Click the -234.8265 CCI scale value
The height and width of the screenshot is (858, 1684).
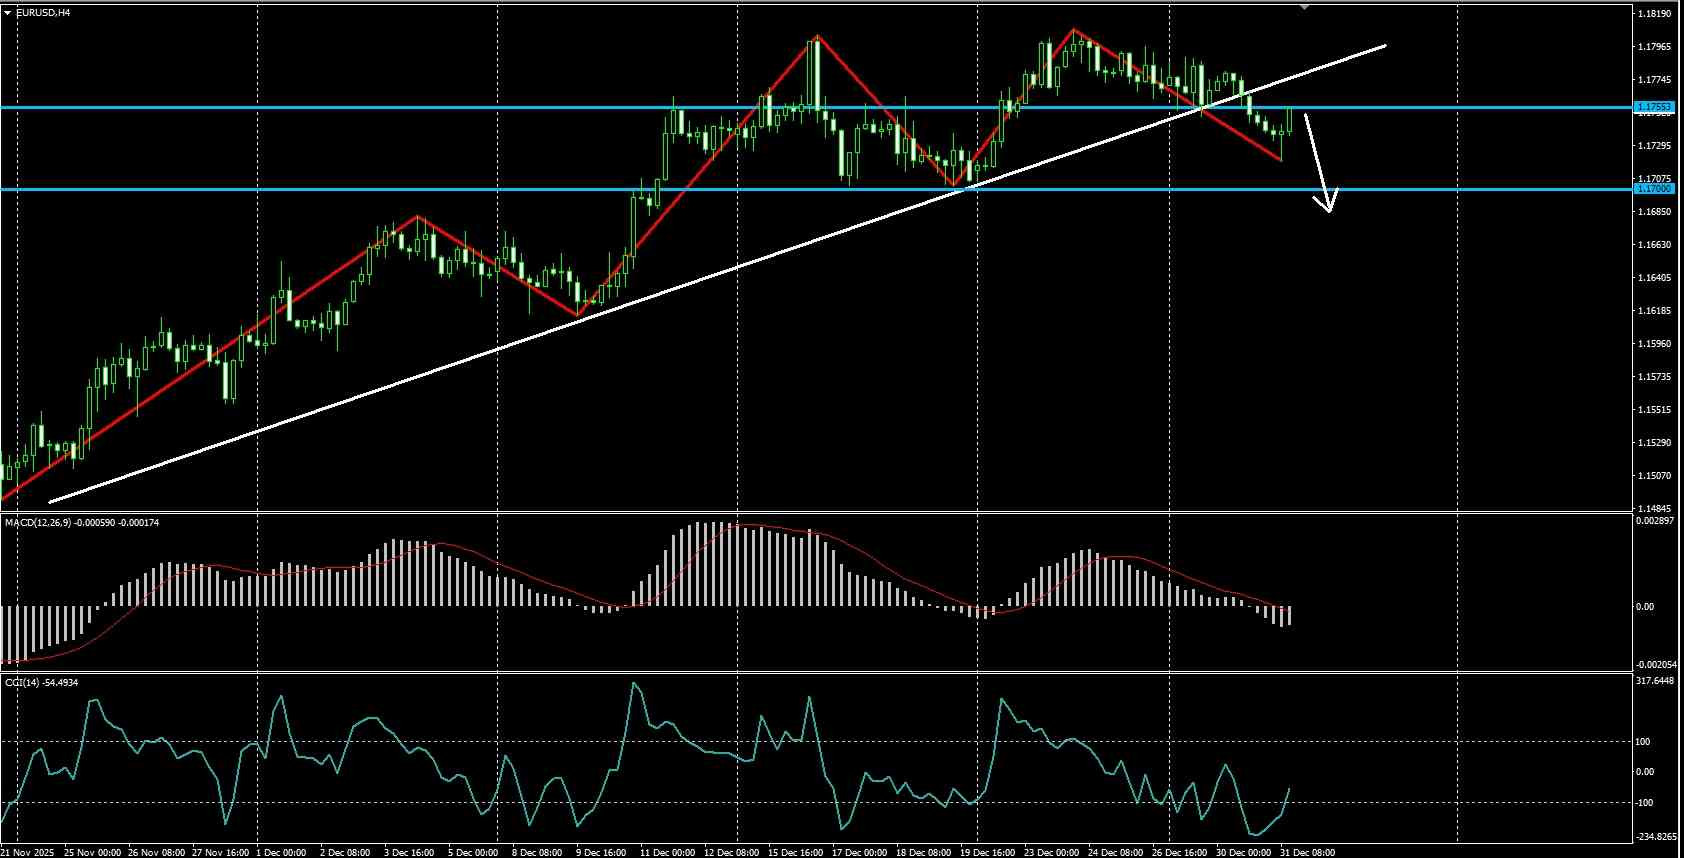point(1655,837)
